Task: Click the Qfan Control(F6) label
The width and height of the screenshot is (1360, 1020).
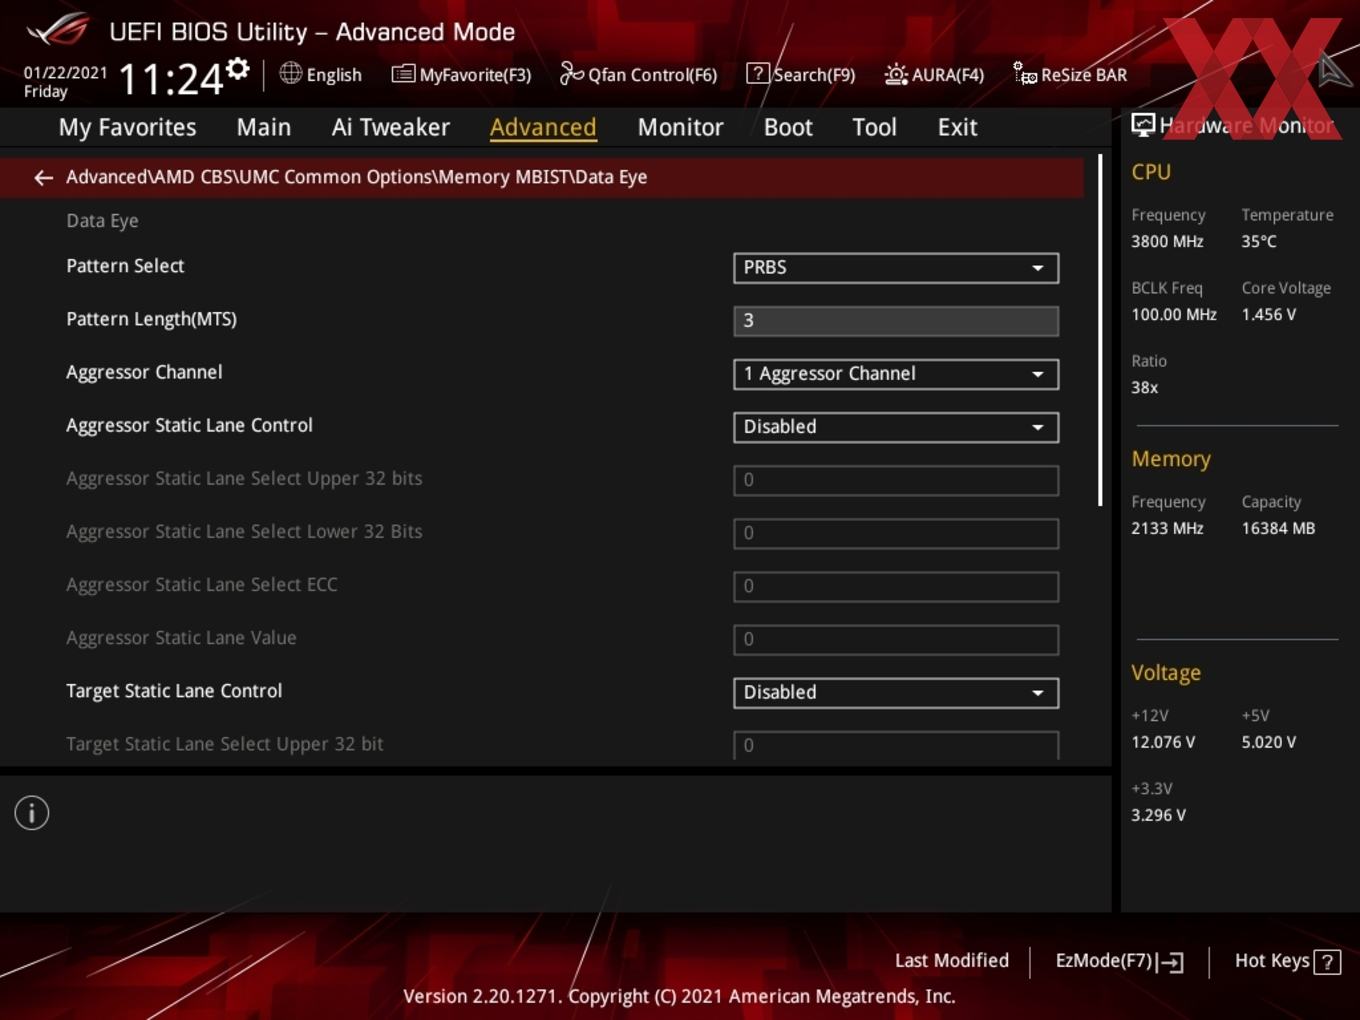Action: pyautogui.click(x=652, y=75)
